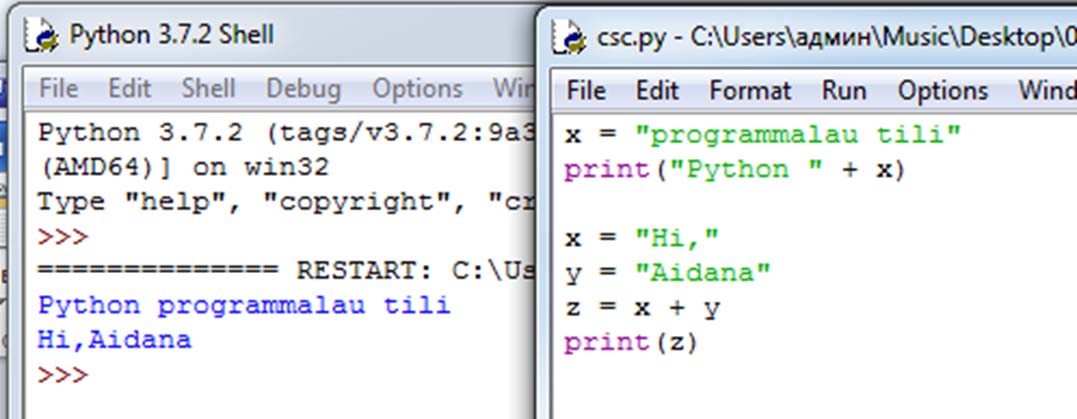Click the csc.py window title text
Image resolution: width=1077 pixels, height=419 pixels.
pos(837,38)
